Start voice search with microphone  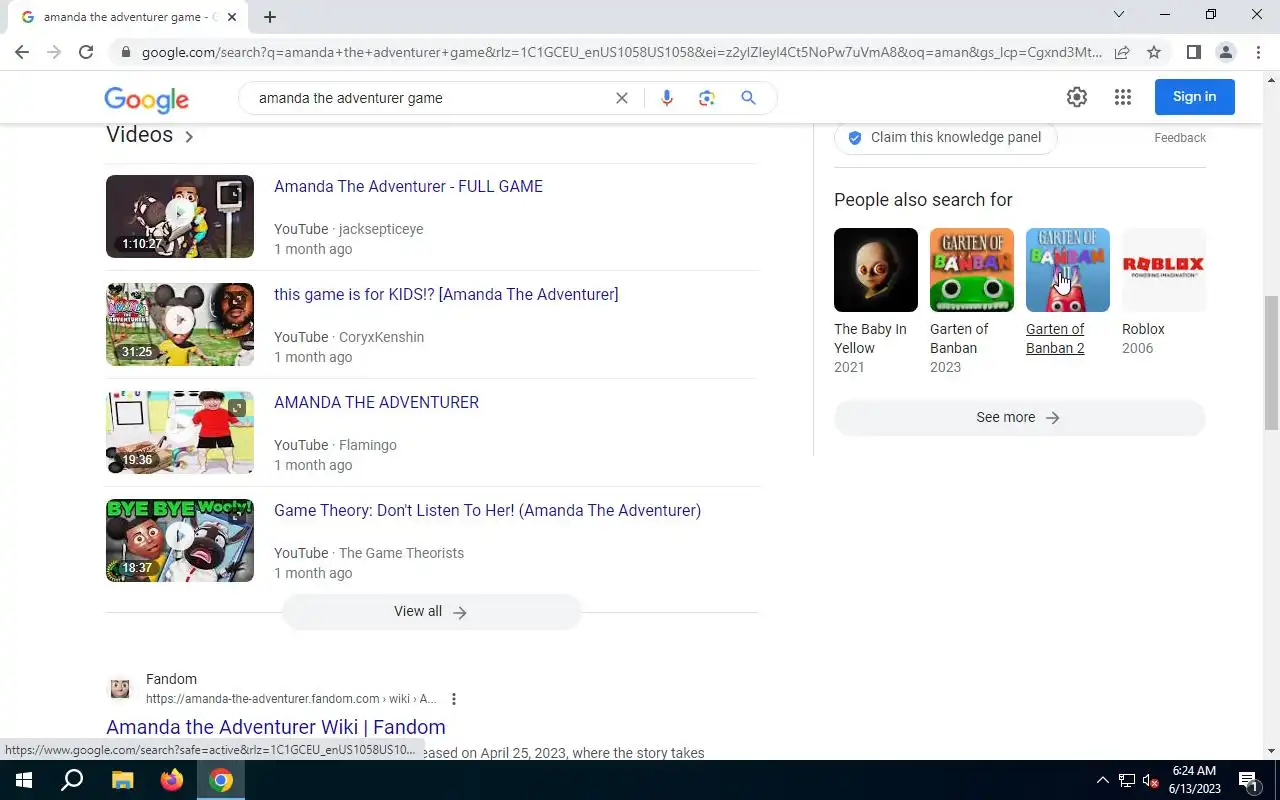click(667, 98)
